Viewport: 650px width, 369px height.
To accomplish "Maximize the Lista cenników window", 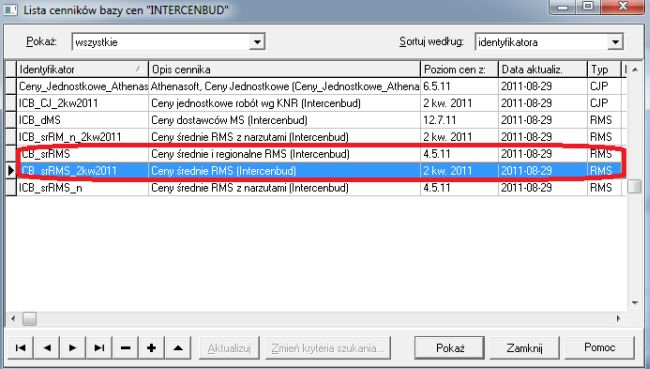I will coord(587,7).
